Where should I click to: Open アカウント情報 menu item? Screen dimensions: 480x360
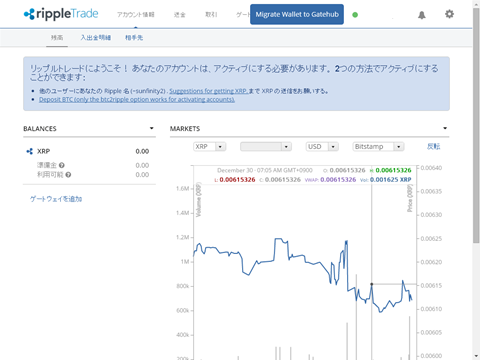pyautogui.click(x=135, y=15)
